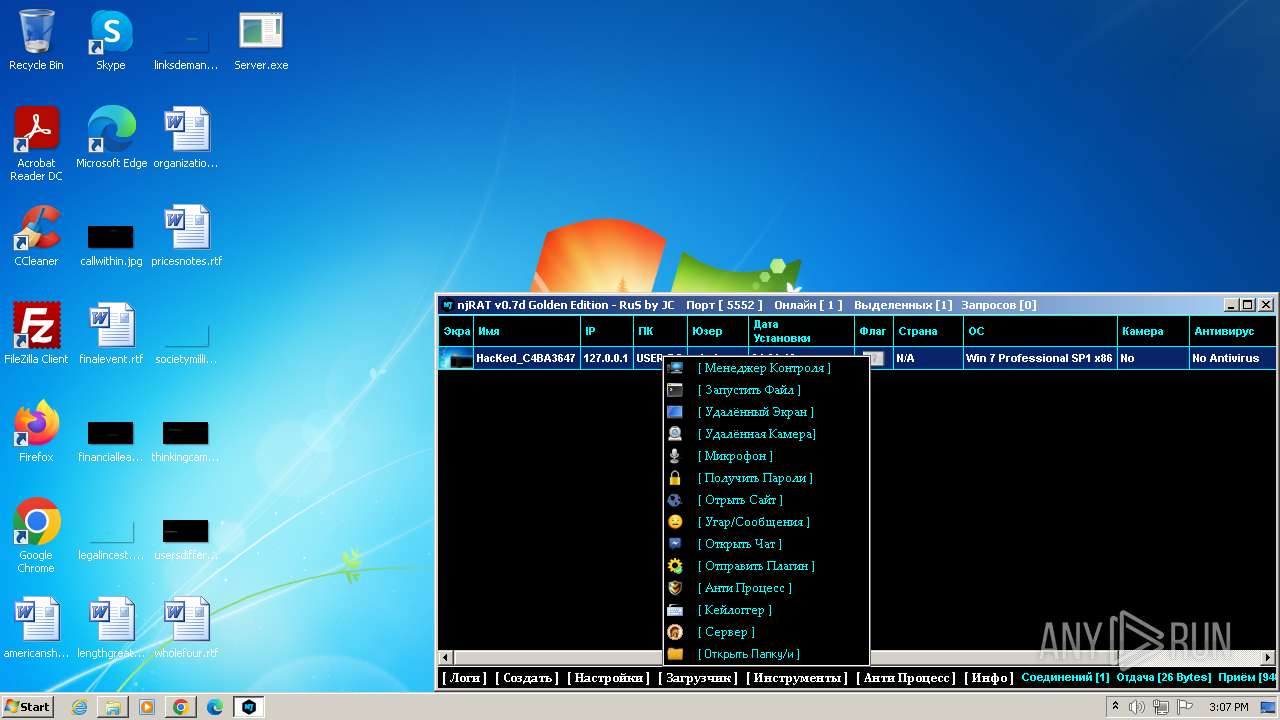Viewport: 1280px width, 720px height.
Task: Click the Загрузчик button
Action: 698,678
